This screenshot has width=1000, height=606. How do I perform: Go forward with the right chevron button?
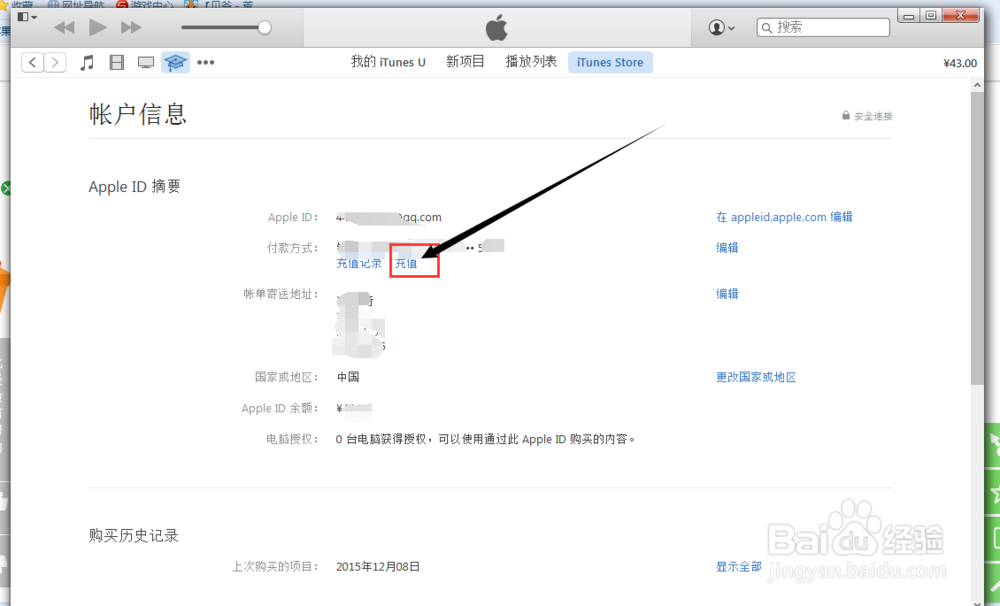[x=55, y=63]
